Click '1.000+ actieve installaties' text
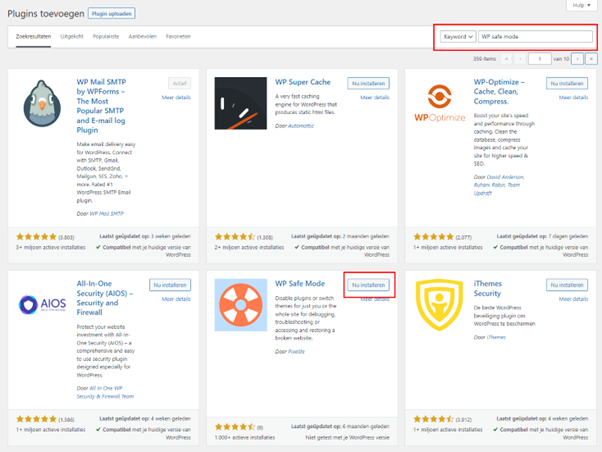The width and height of the screenshot is (602, 452). (245, 437)
